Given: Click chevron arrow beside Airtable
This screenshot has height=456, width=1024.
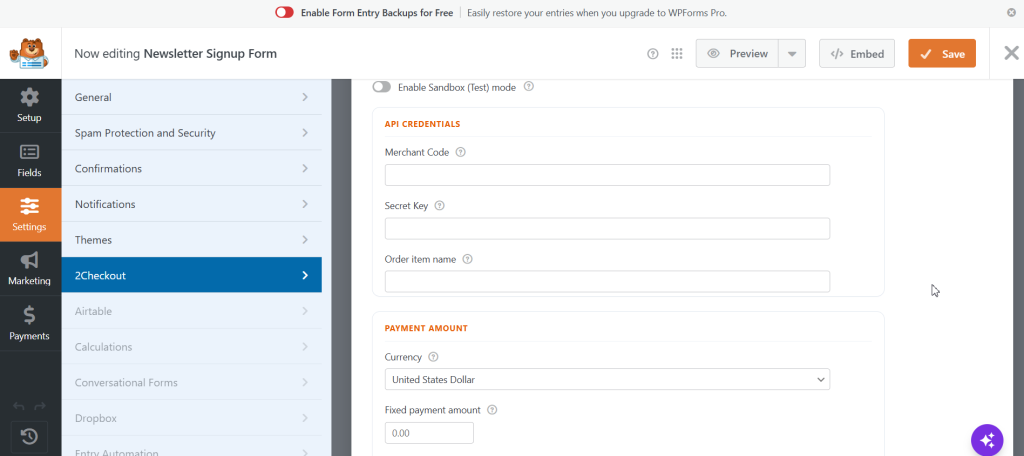Looking at the screenshot, I should (x=305, y=311).
